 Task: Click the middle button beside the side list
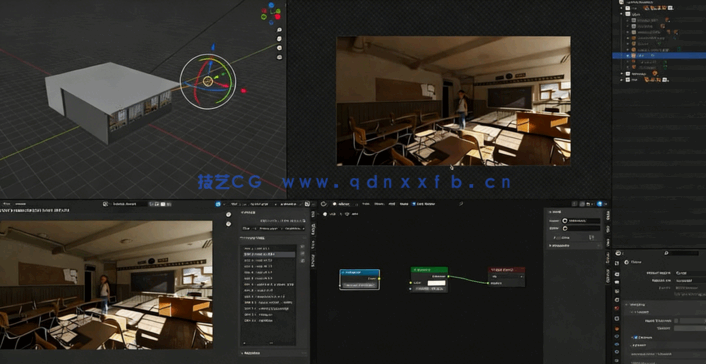click(302, 254)
